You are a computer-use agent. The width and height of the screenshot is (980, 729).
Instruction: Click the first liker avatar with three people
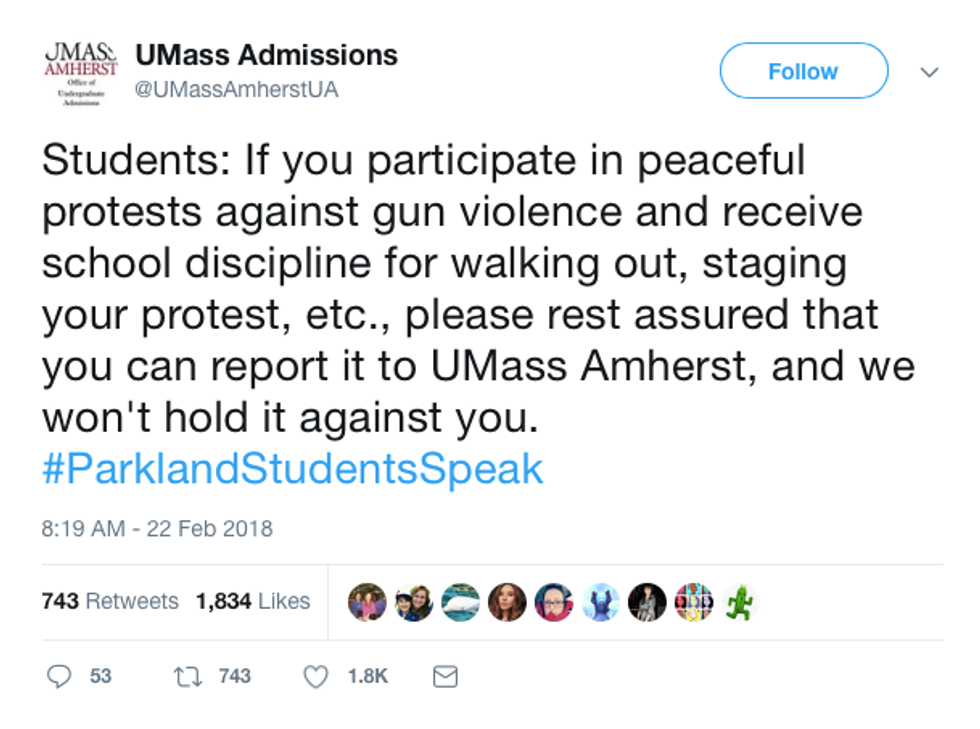coord(367,602)
